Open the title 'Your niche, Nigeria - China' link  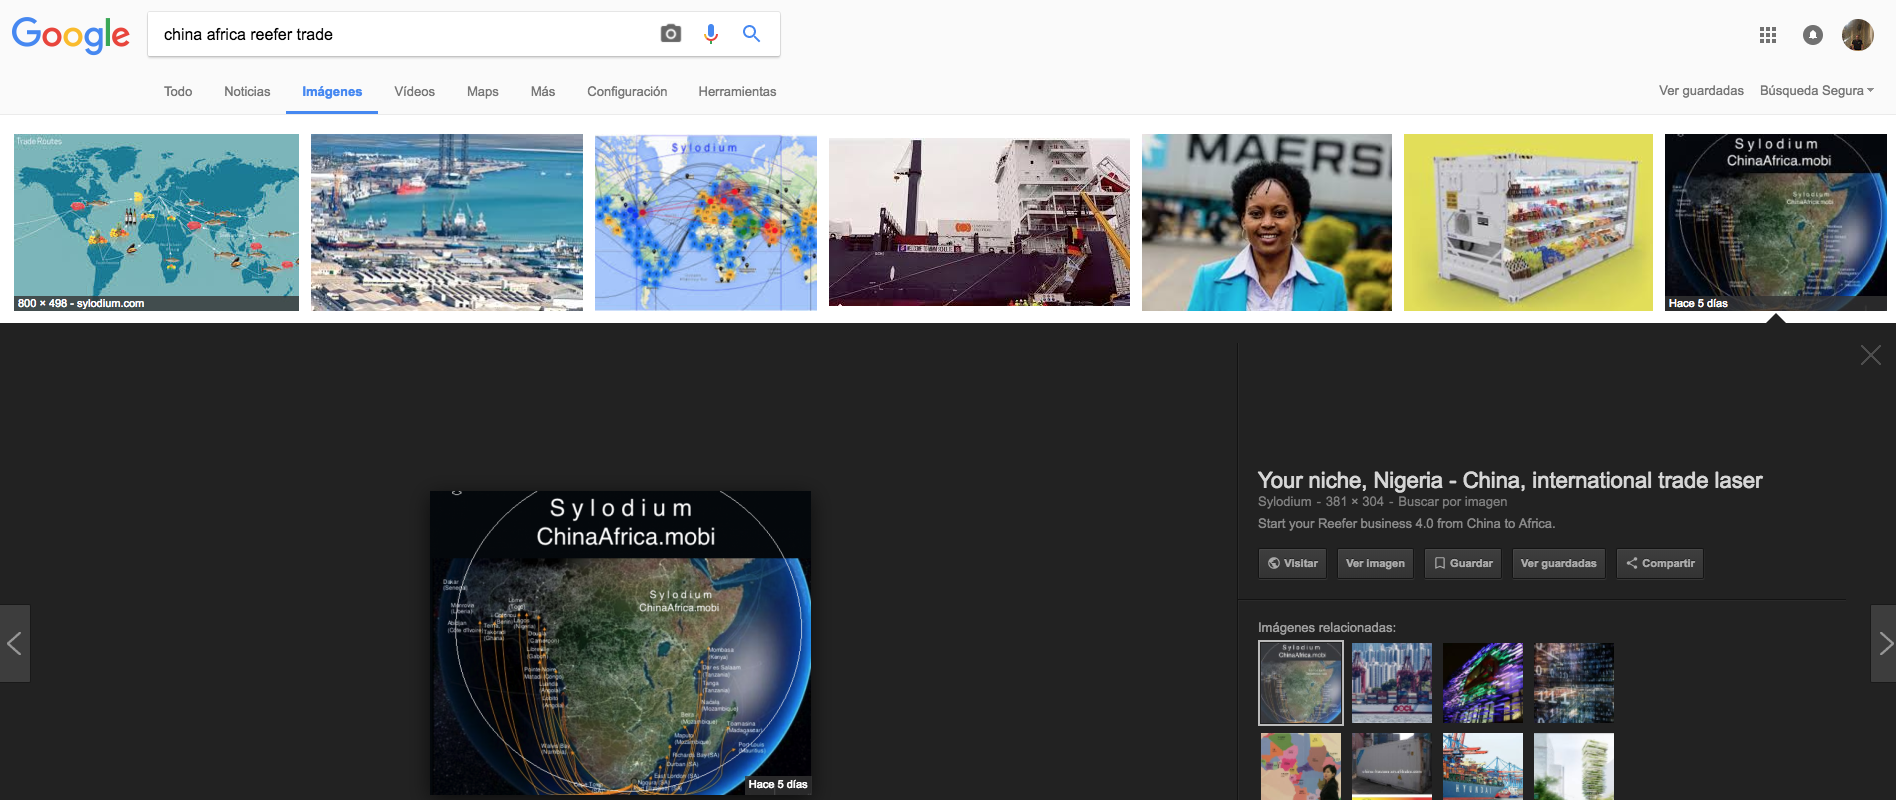(1510, 480)
